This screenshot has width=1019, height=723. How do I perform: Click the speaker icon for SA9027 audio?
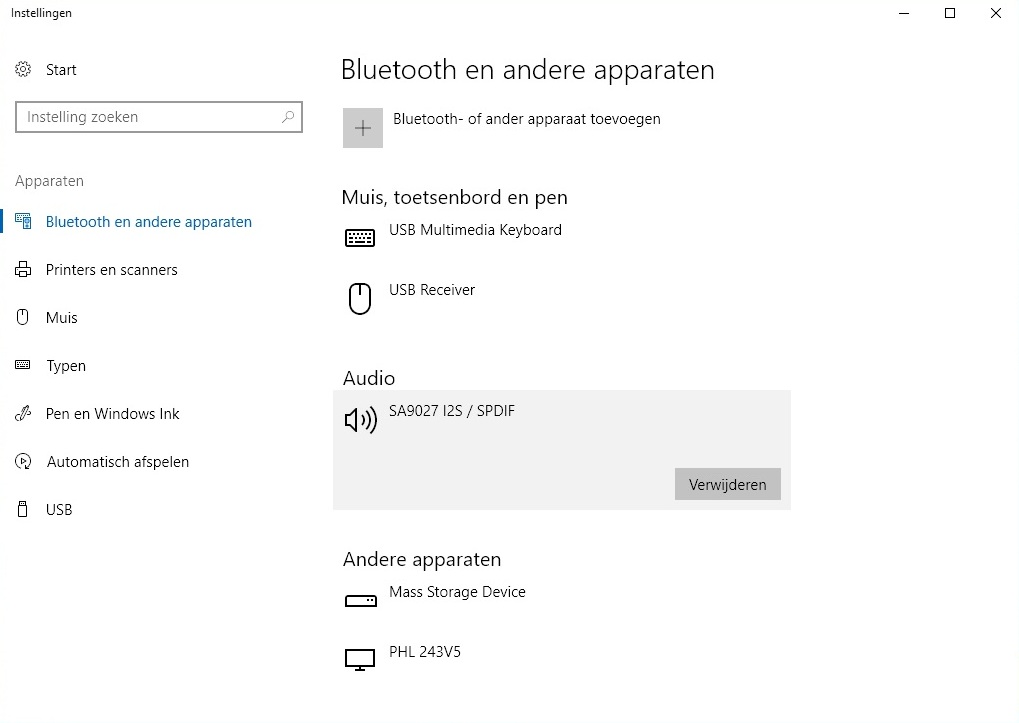click(360, 420)
